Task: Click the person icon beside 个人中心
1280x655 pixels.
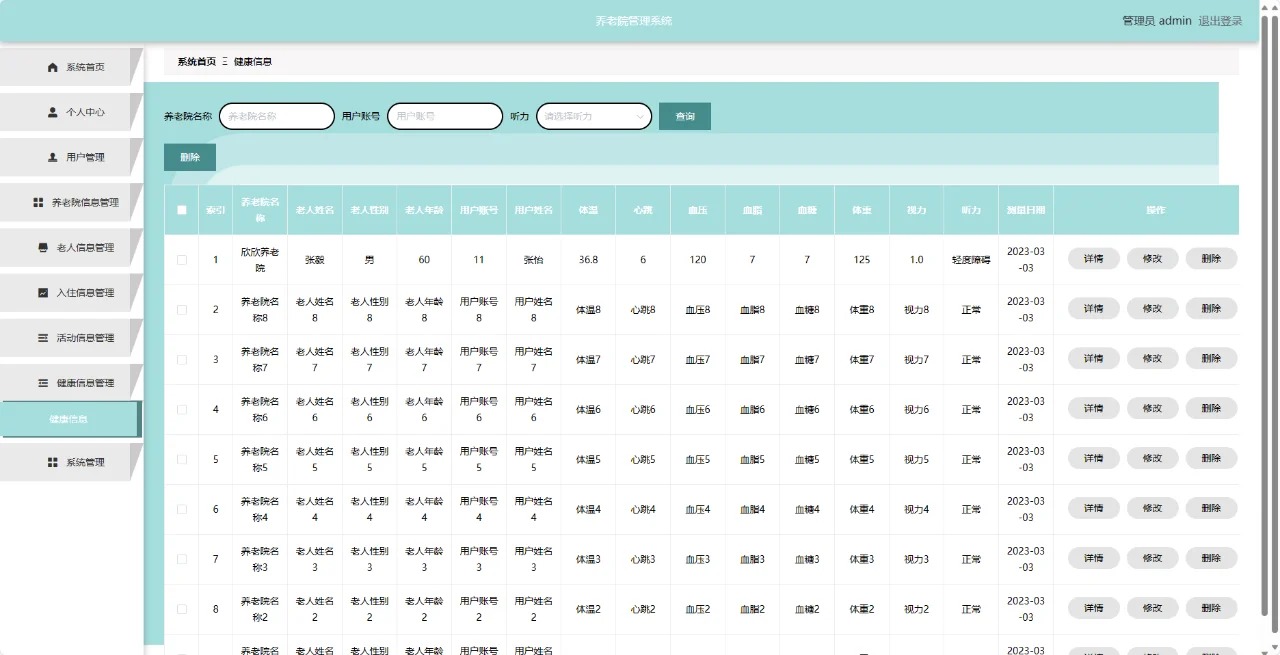Action: (53, 112)
